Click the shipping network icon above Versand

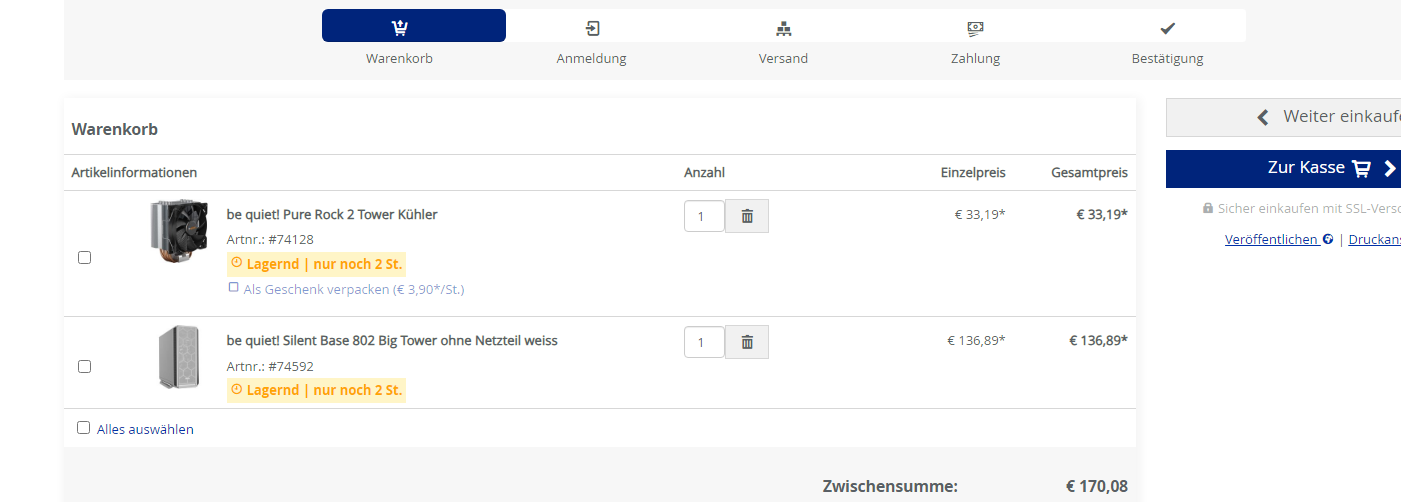[x=783, y=28]
